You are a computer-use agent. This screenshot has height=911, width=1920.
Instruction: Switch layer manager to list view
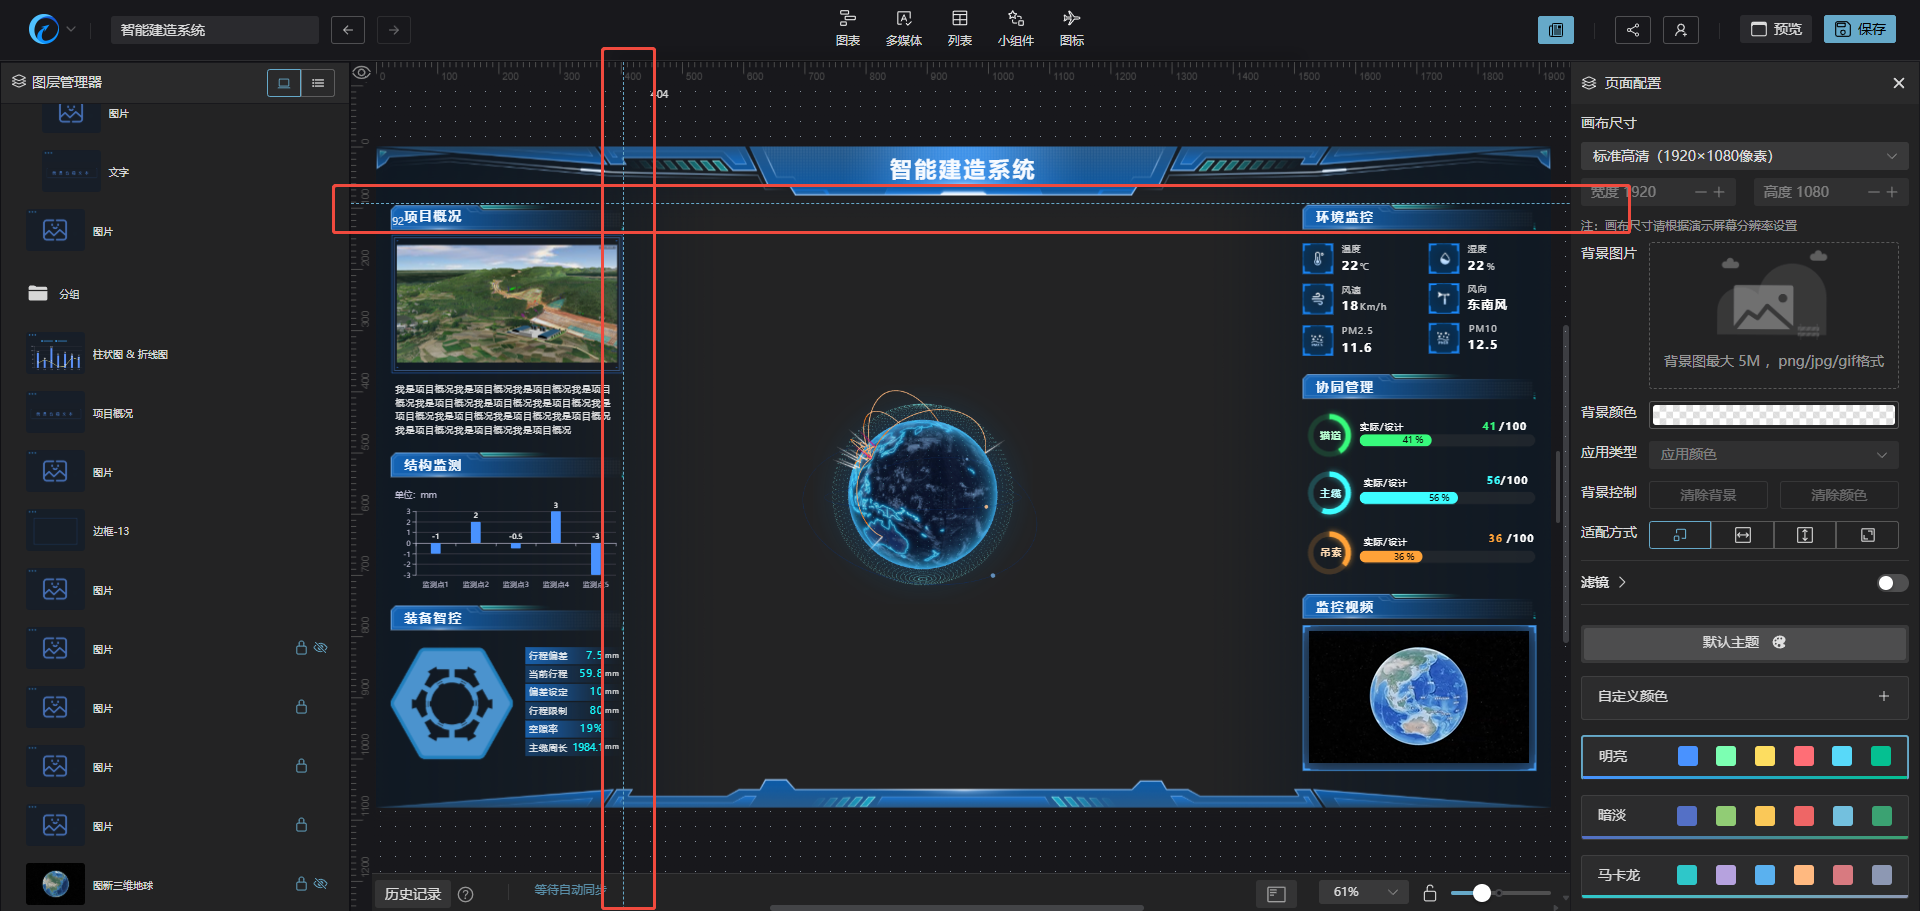318,83
